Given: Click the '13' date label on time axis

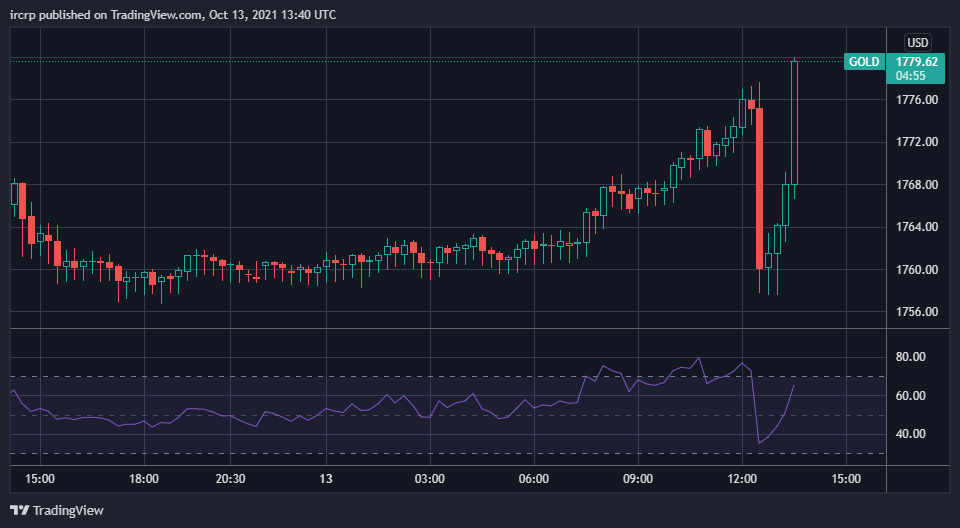Looking at the screenshot, I should click(326, 479).
